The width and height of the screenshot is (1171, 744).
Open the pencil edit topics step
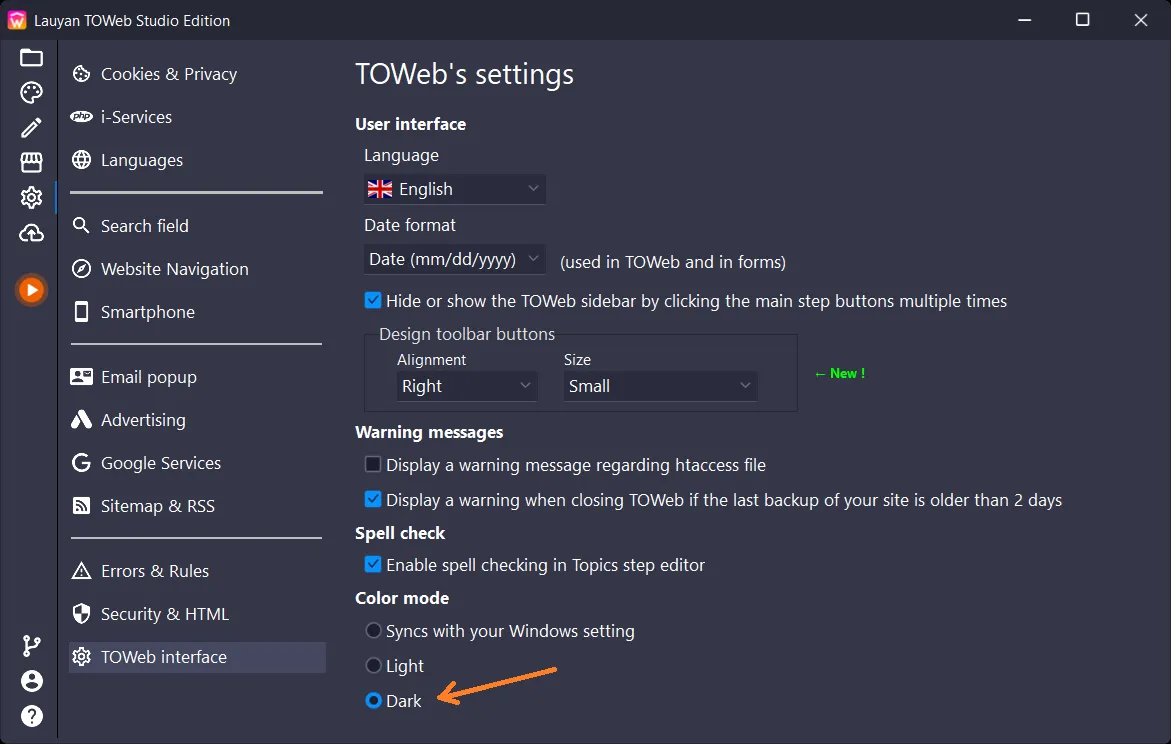tap(31, 128)
